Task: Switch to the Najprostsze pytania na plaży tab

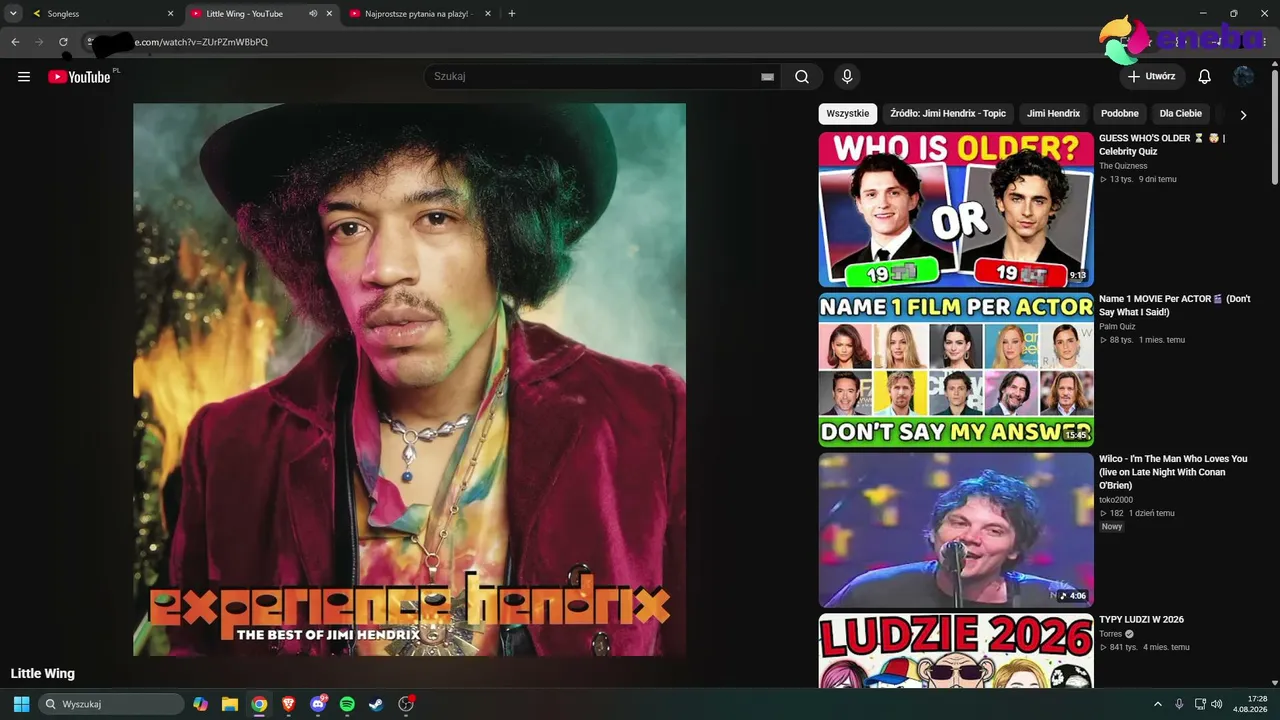Action: click(420, 14)
